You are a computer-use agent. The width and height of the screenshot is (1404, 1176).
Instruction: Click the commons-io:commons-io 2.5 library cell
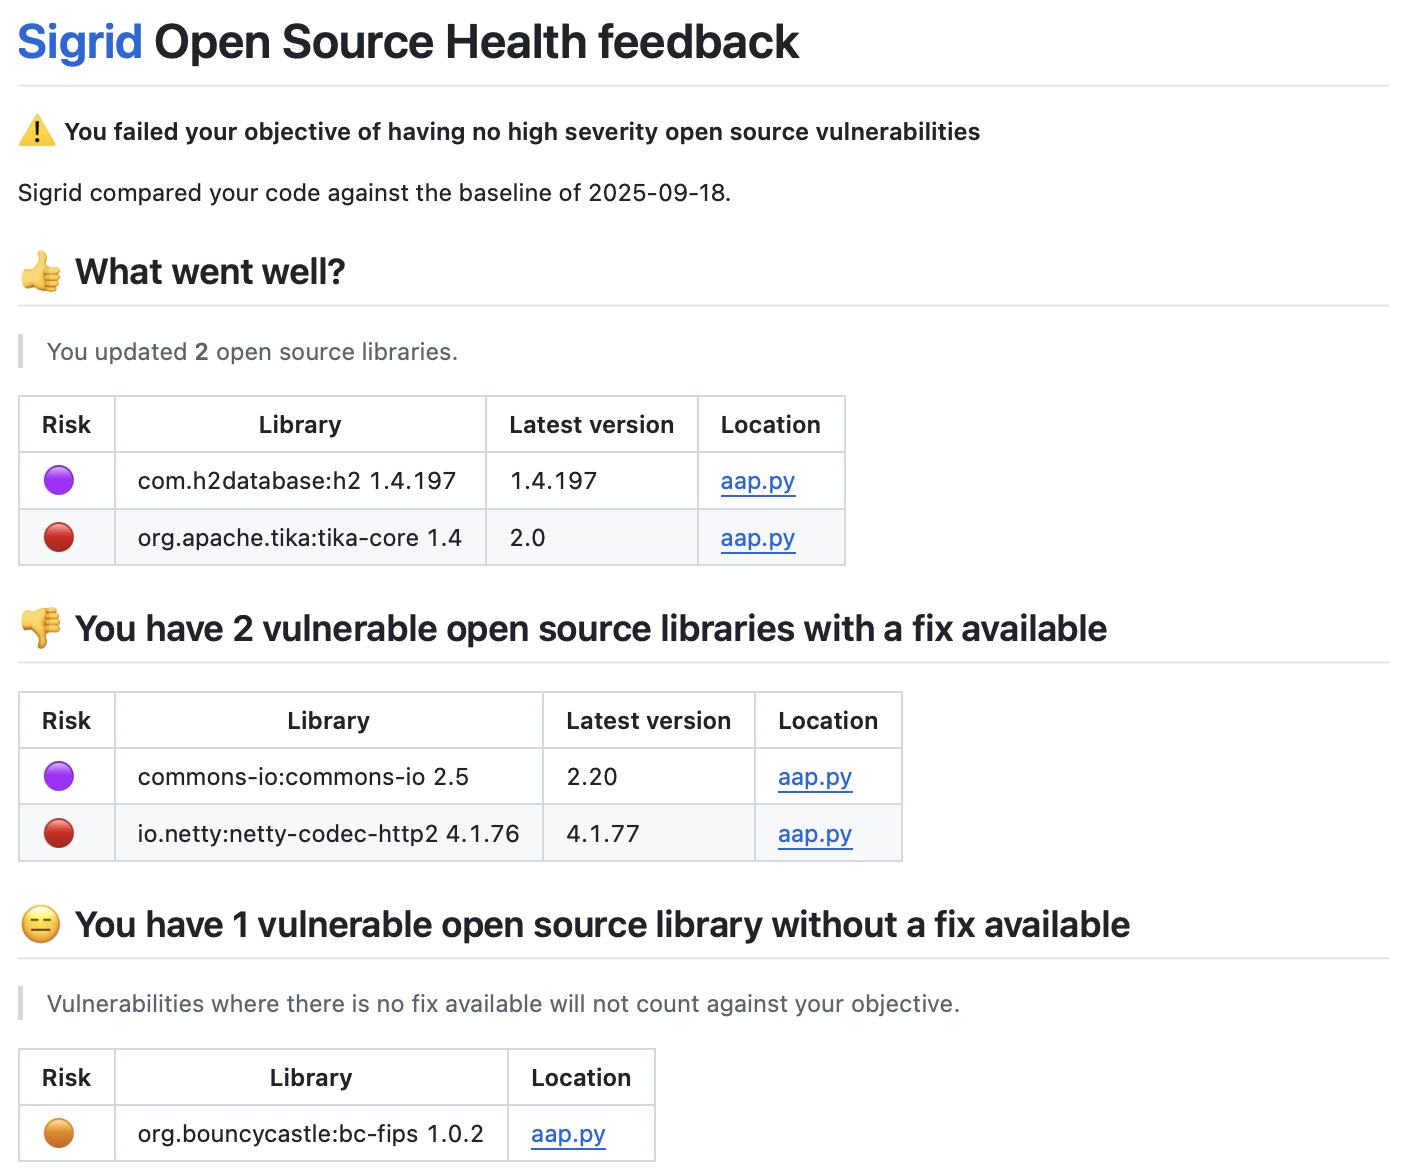pyautogui.click(x=303, y=777)
